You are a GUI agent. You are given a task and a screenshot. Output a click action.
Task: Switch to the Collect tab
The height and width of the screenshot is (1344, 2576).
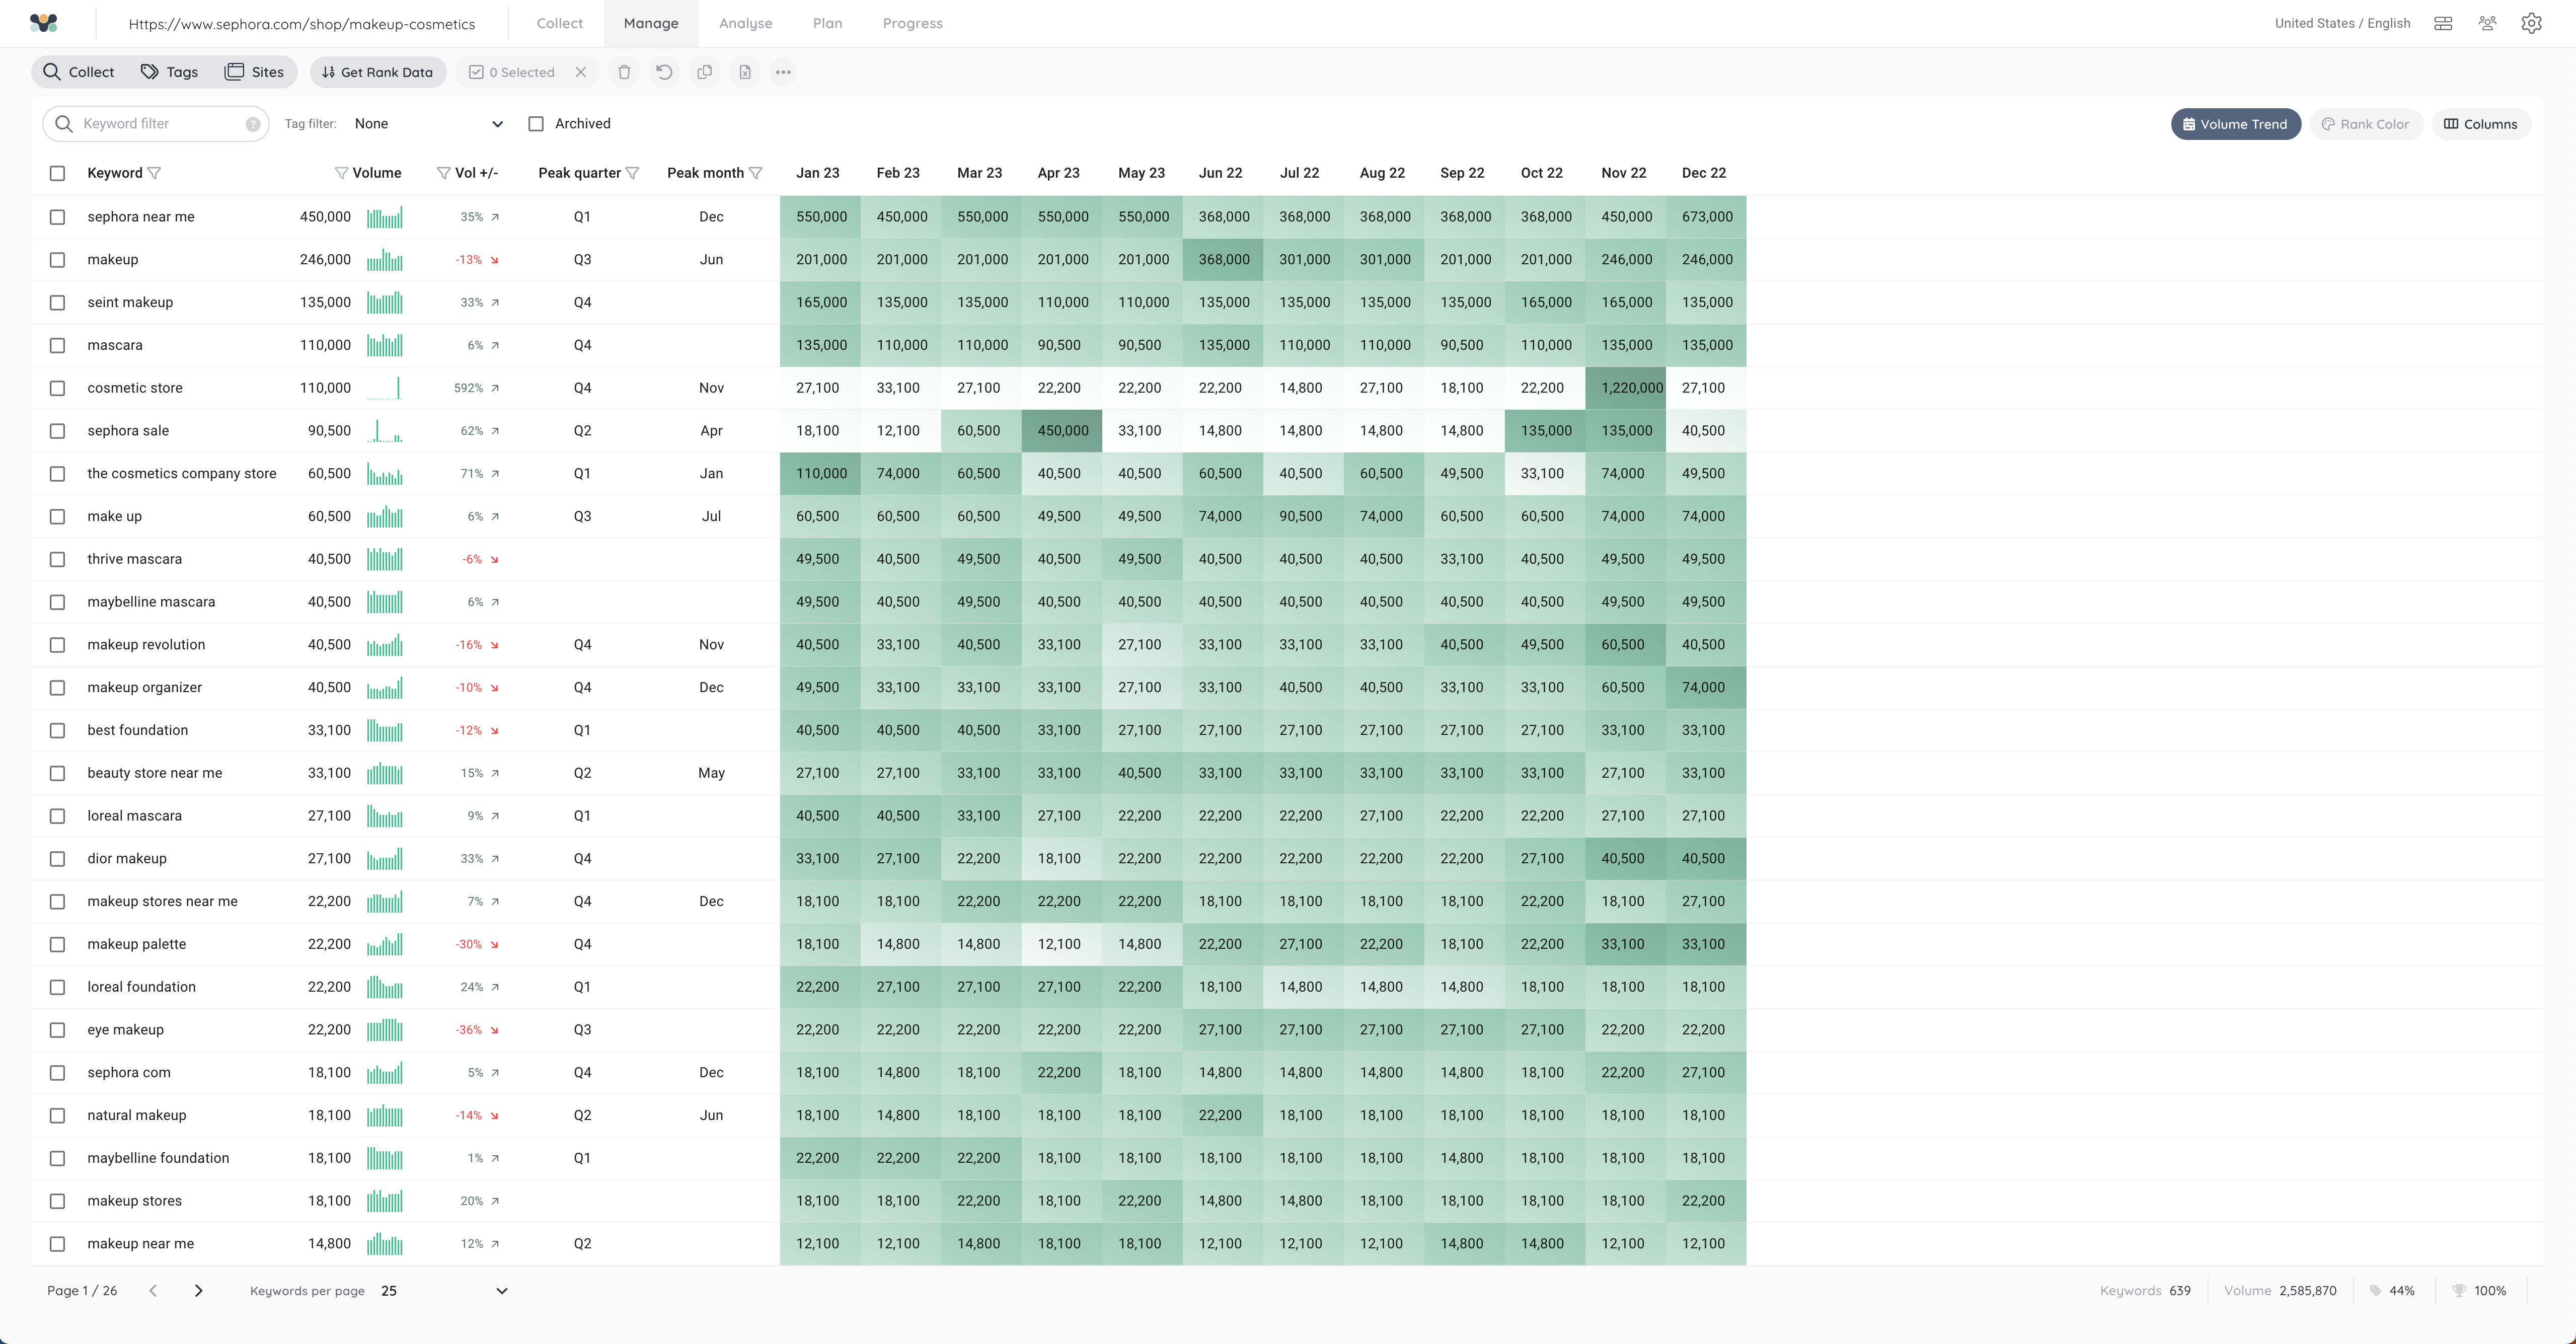pos(559,23)
